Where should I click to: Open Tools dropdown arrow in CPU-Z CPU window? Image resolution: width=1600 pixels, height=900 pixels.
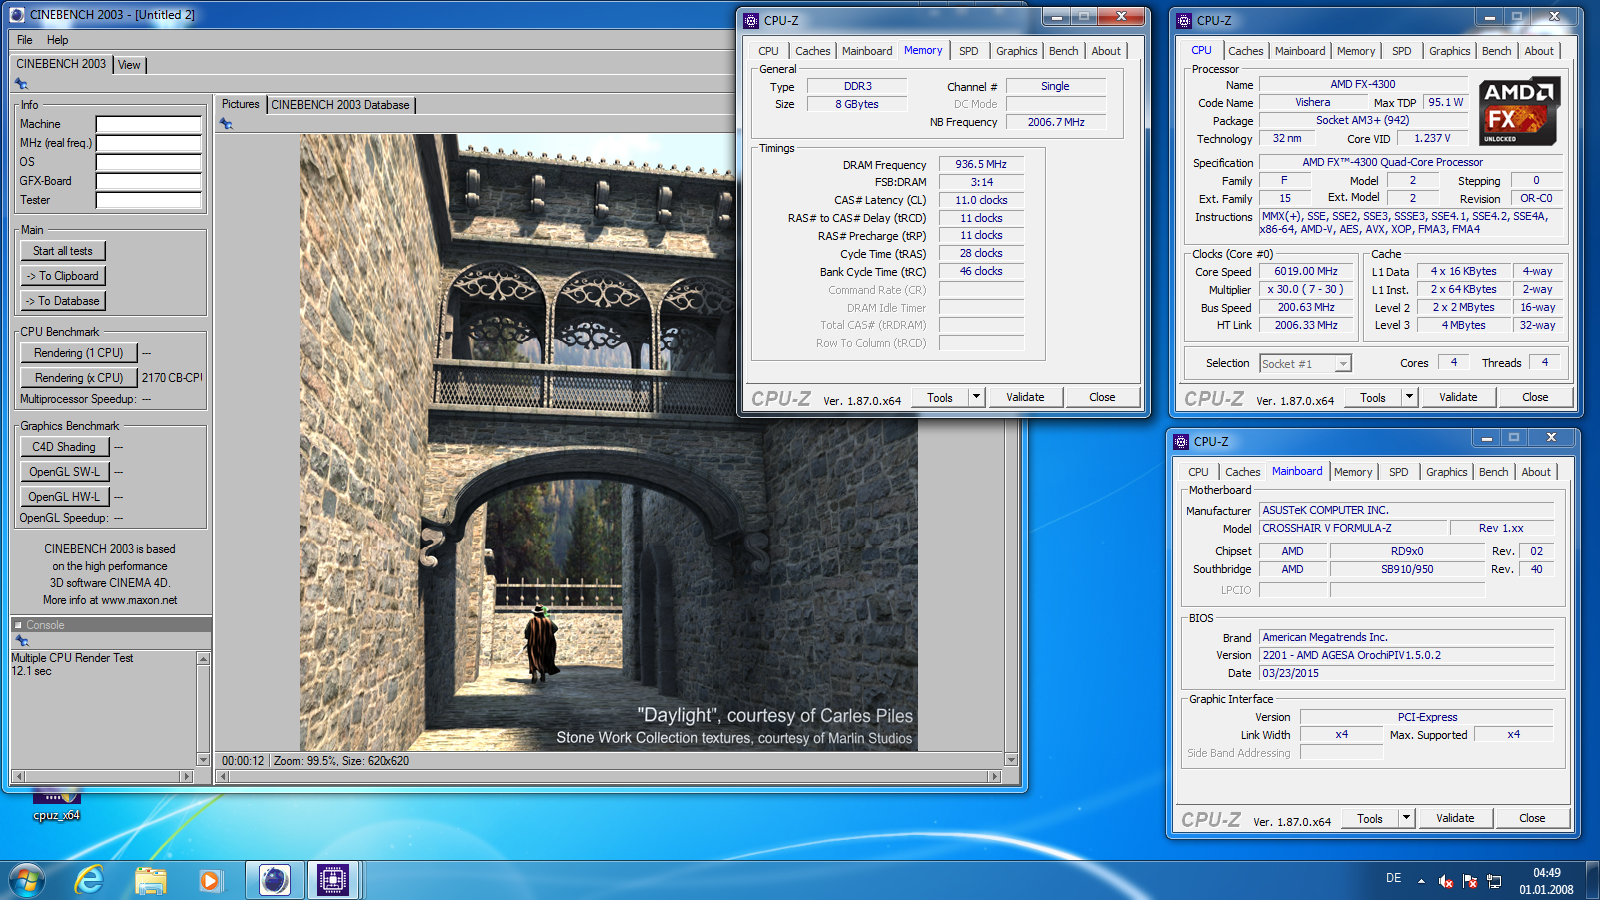pyautogui.click(x=1409, y=397)
